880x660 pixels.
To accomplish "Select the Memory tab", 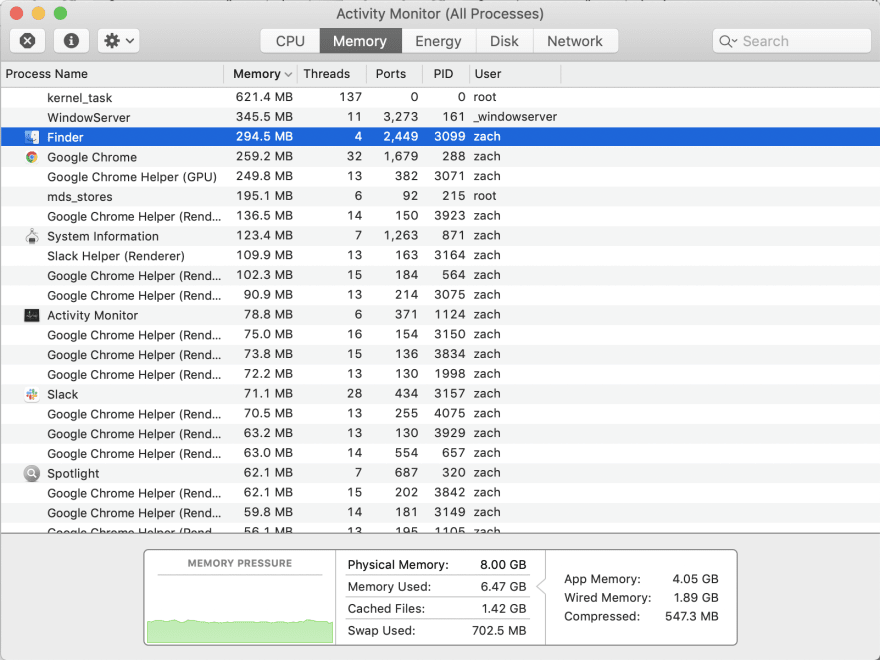I will 360,41.
